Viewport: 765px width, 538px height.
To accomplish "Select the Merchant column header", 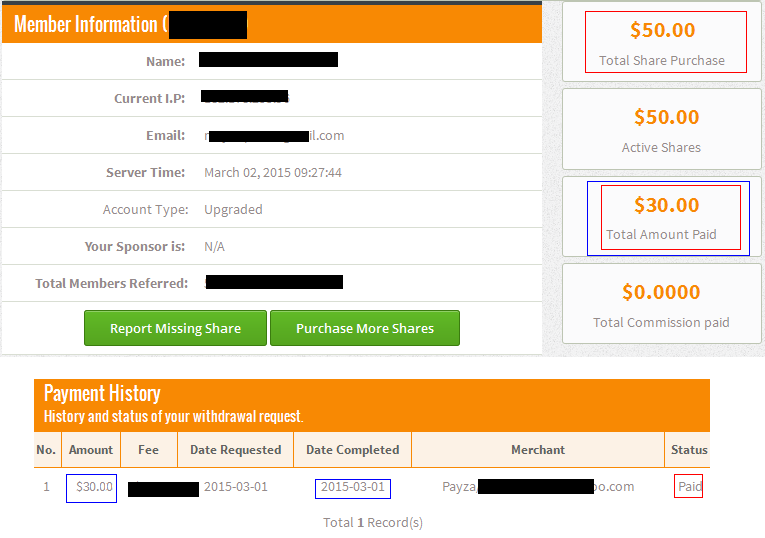I will 538,450.
